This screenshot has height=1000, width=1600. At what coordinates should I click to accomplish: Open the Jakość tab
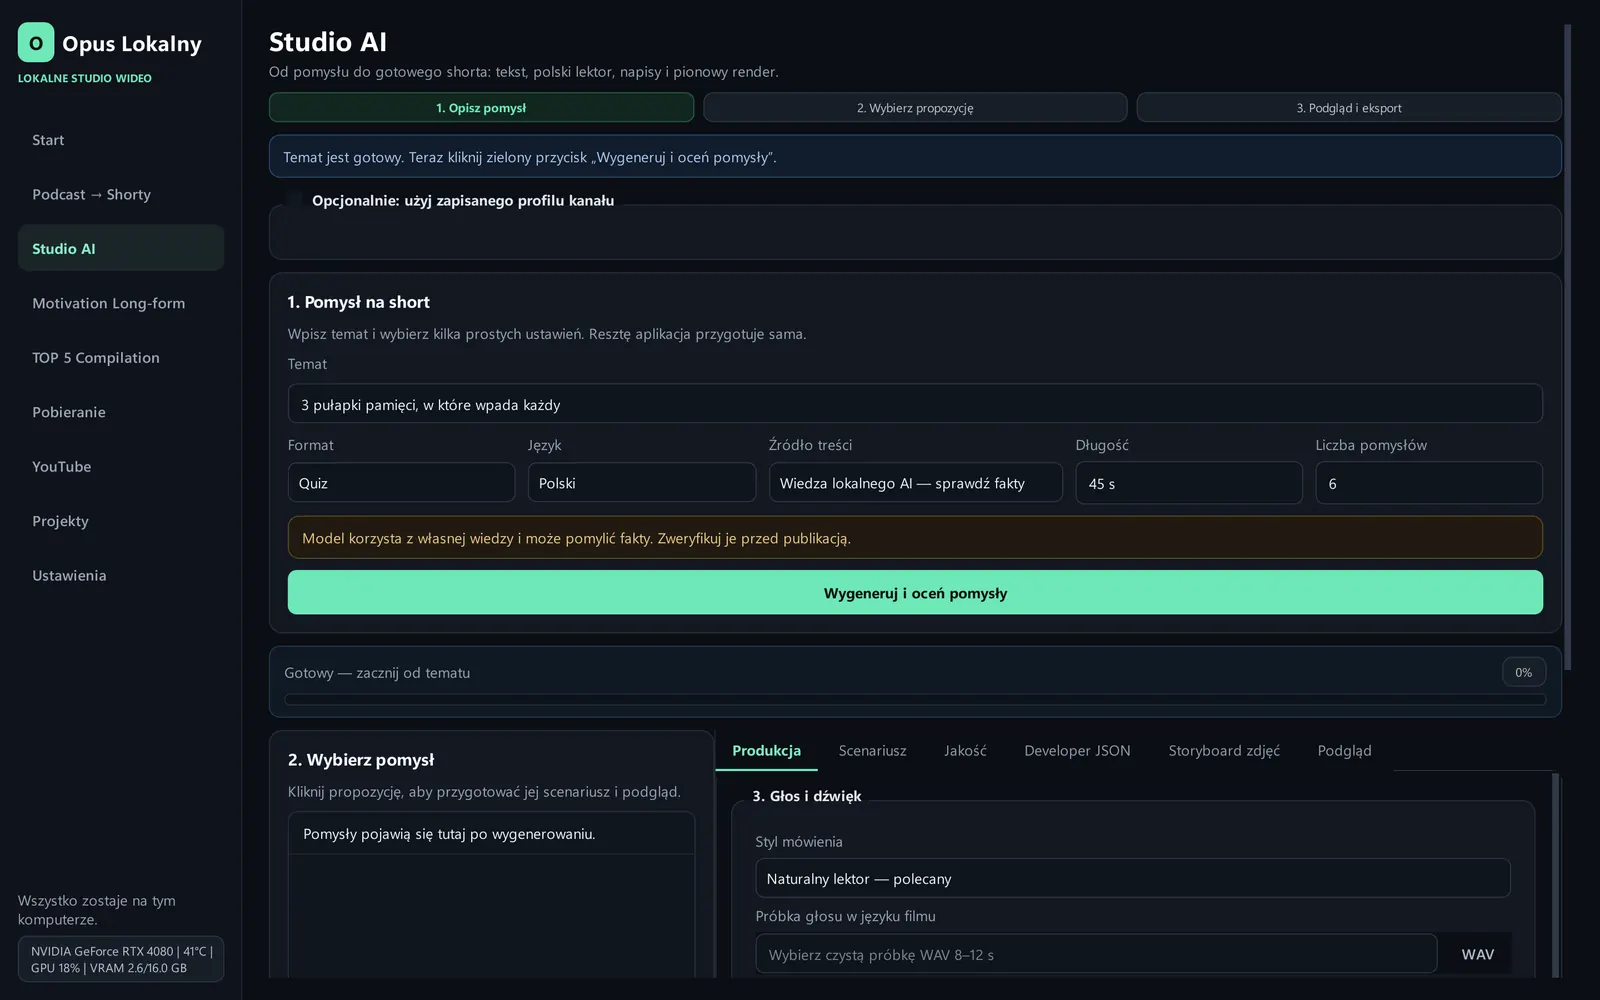point(965,751)
